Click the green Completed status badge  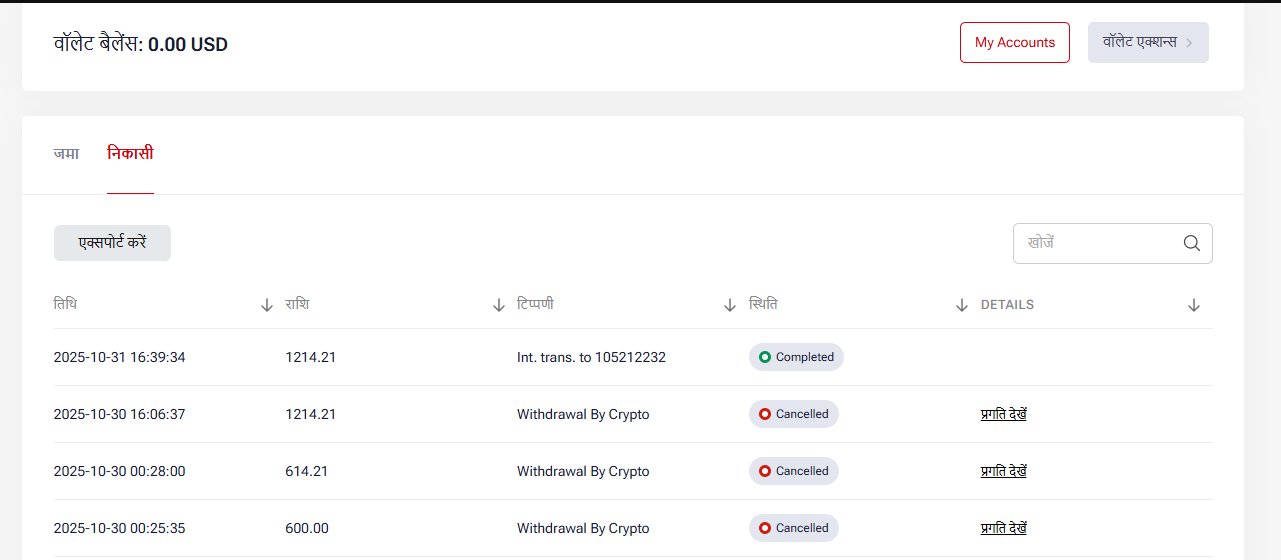point(796,357)
